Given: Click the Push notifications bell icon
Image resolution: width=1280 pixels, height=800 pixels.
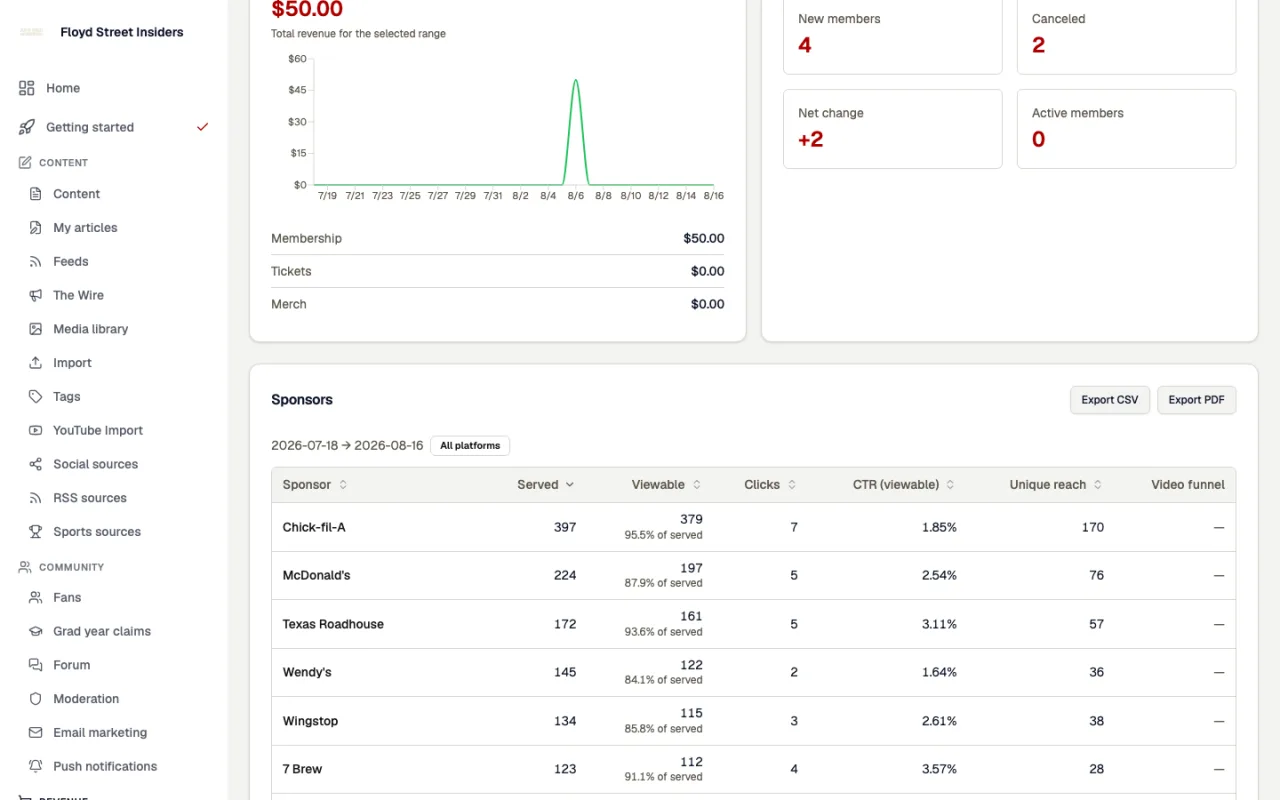Looking at the screenshot, I should pos(36,766).
